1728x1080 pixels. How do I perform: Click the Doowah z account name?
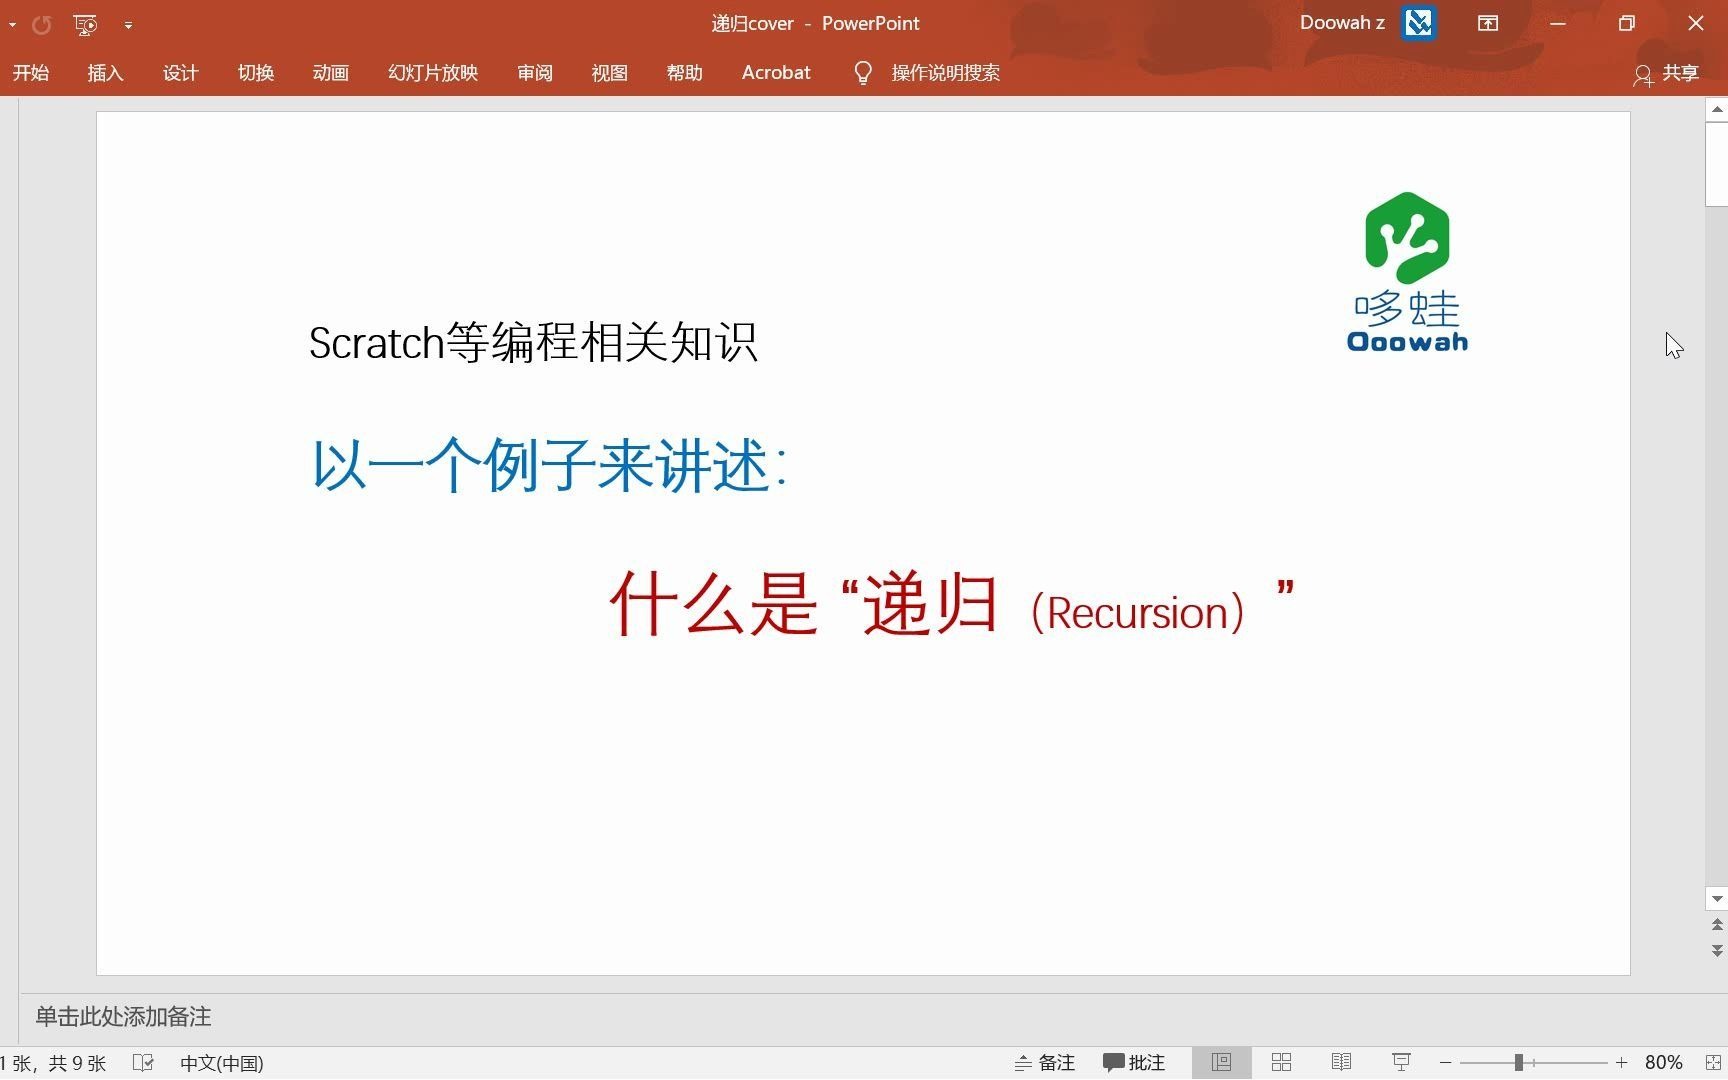click(x=1342, y=23)
